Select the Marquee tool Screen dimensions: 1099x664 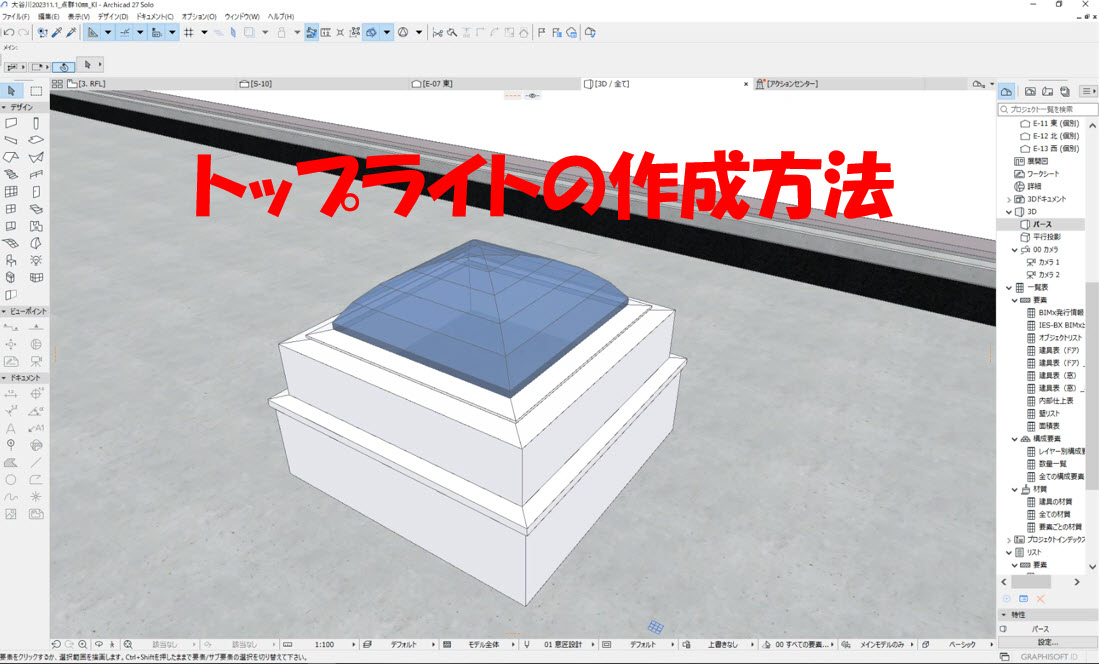tap(37, 91)
